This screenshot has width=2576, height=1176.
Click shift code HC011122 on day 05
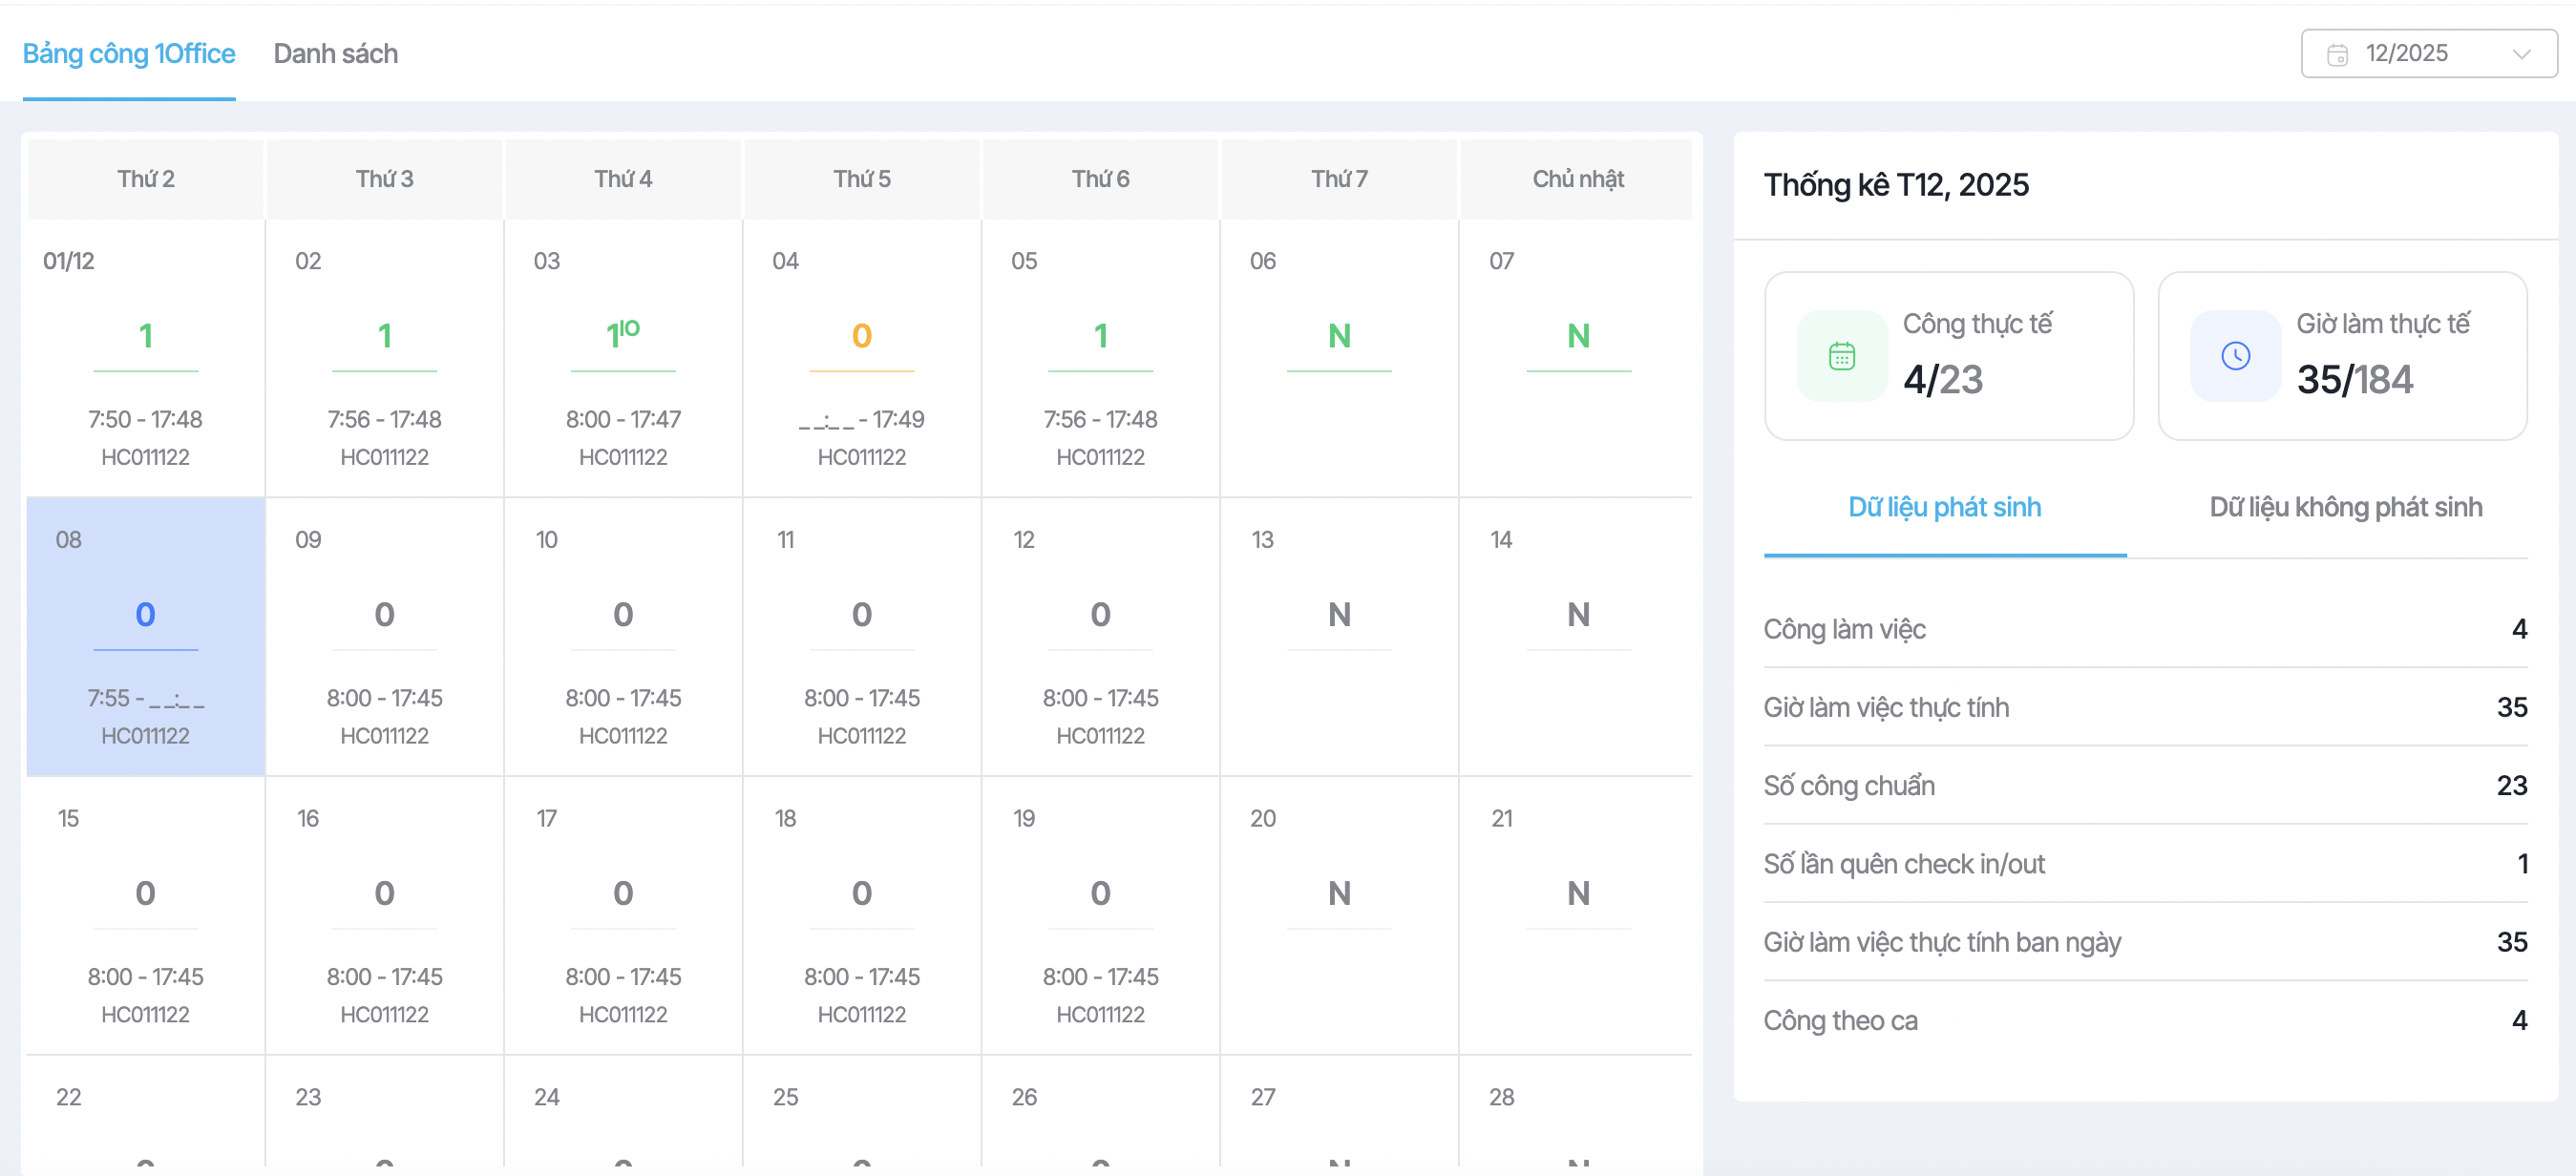pos(1100,457)
